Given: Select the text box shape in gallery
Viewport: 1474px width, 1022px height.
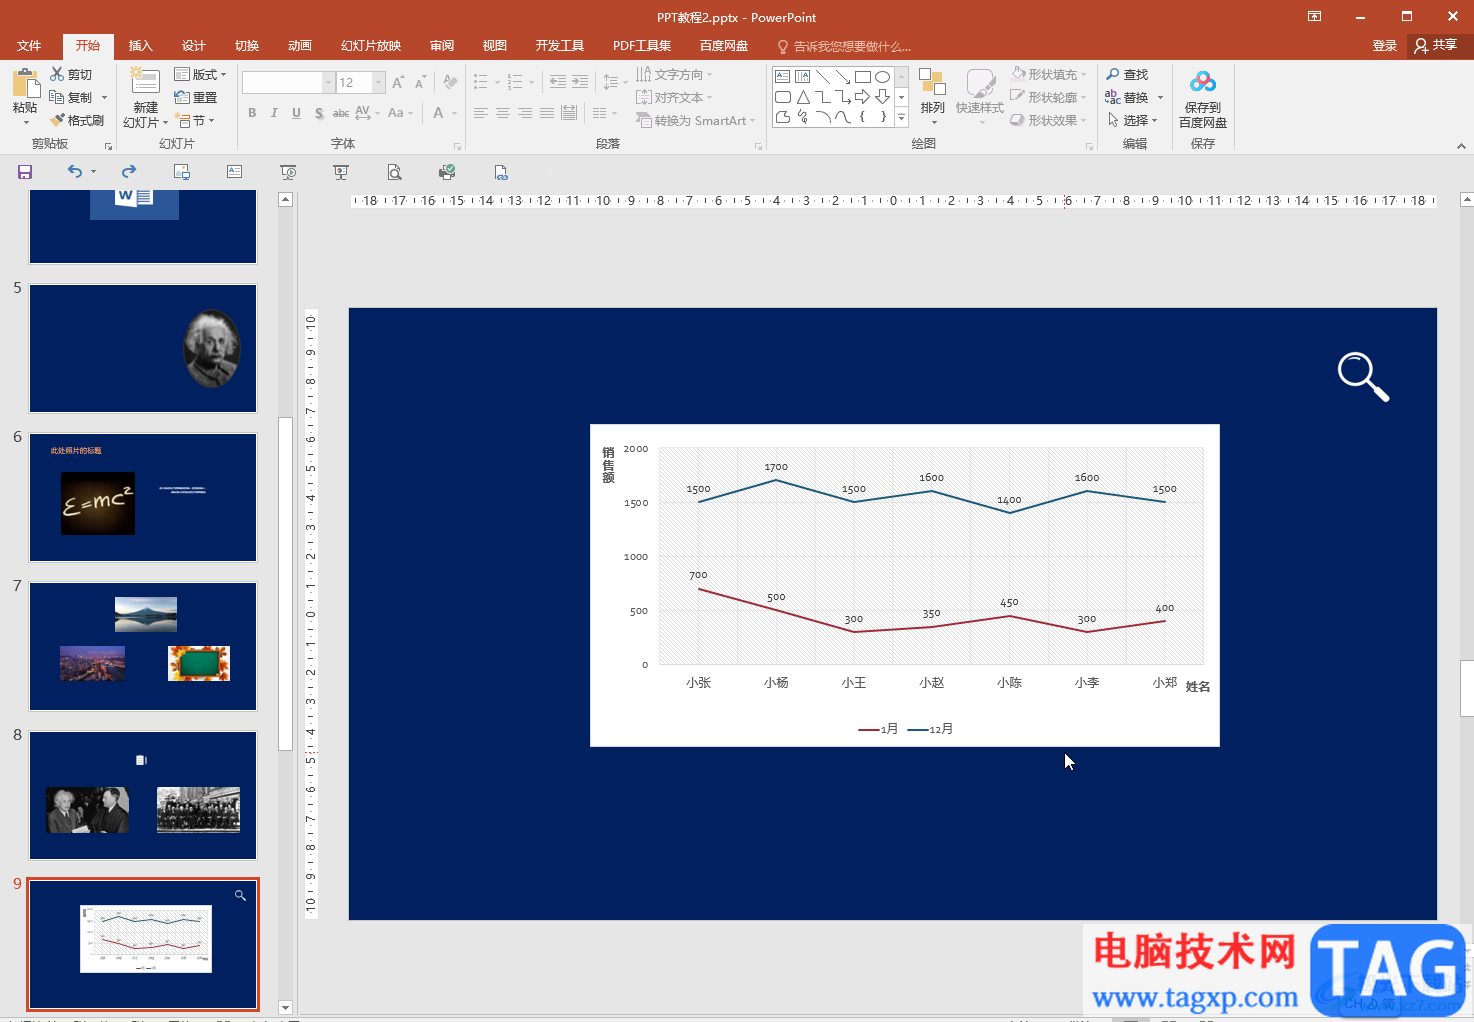Looking at the screenshot, I should click(783, 77).
